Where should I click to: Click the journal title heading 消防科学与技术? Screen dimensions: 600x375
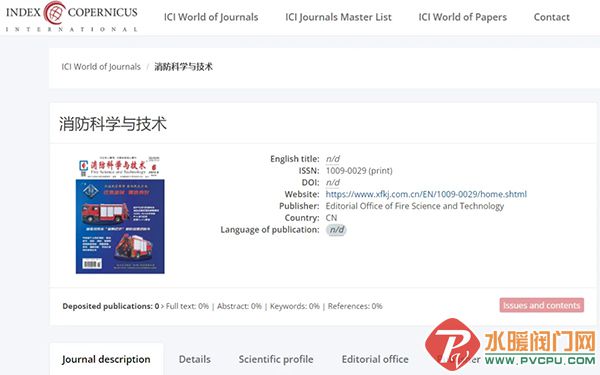pyautogui.click(x=113, y=124)
